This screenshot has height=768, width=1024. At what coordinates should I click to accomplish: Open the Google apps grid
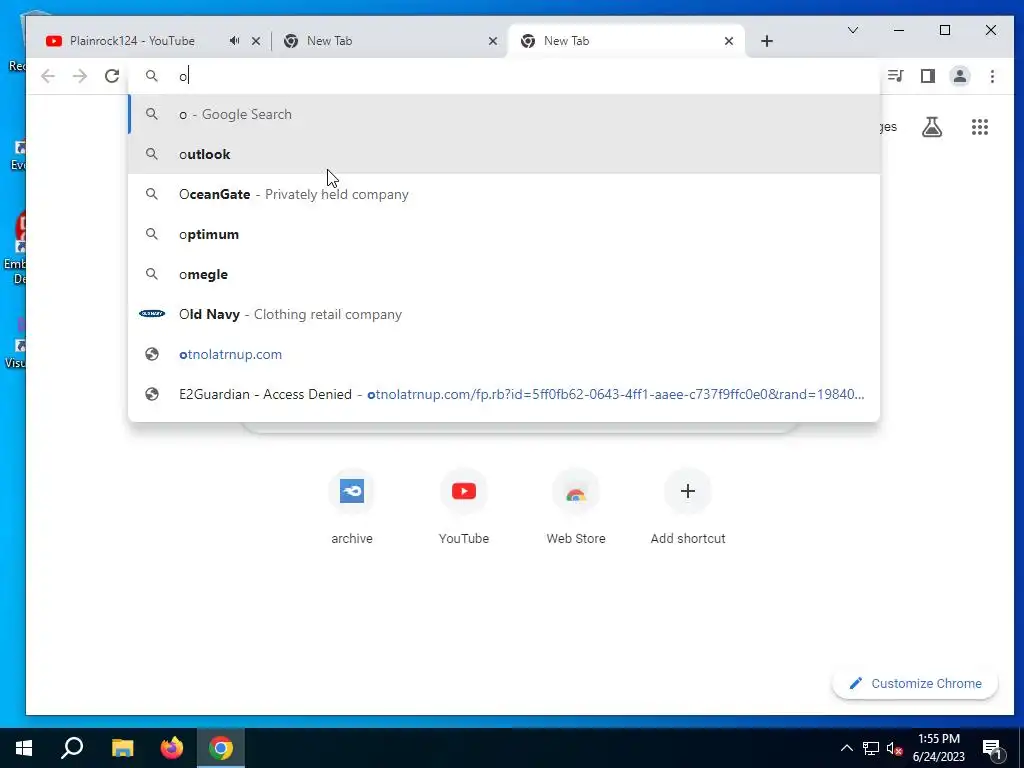[x=980, y=127]
